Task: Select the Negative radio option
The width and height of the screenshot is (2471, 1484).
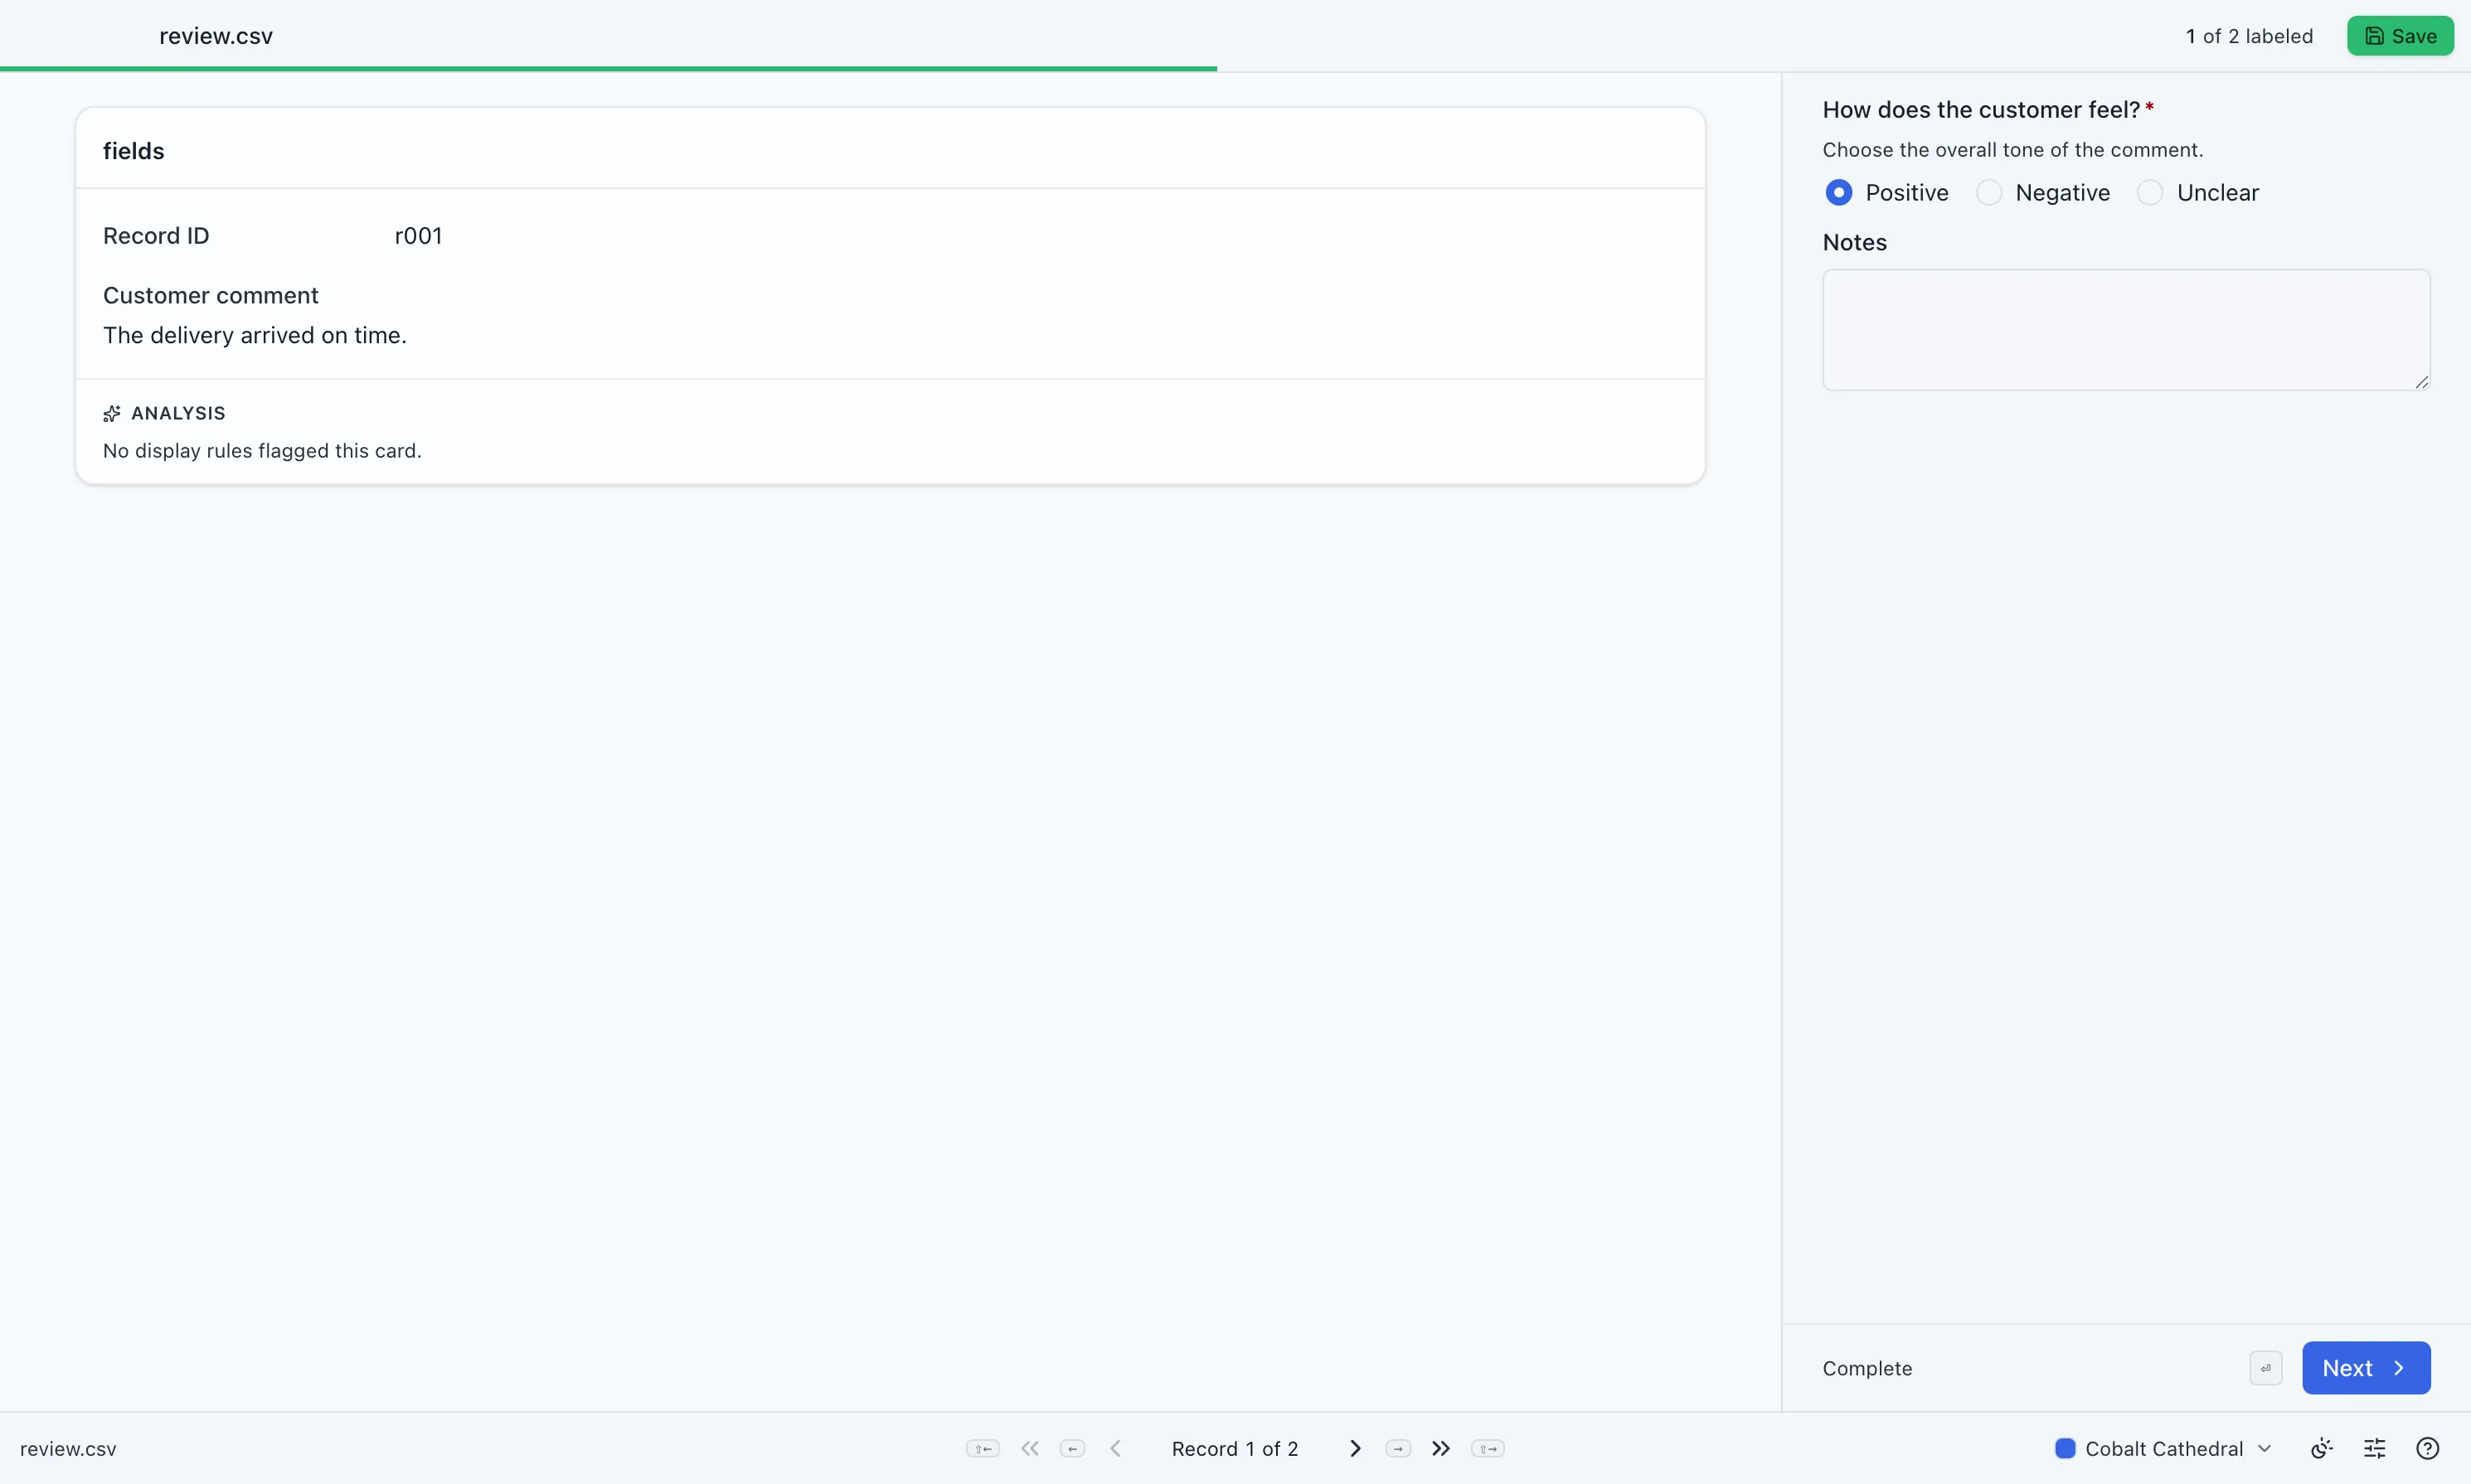Action: 1989,192
